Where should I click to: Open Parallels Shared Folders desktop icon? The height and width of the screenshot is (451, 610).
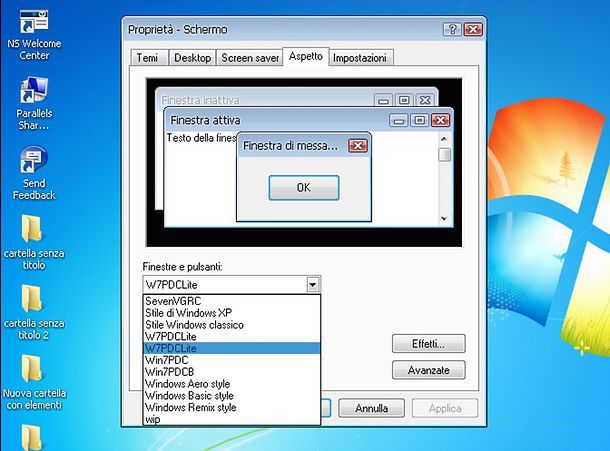(34, 103)
